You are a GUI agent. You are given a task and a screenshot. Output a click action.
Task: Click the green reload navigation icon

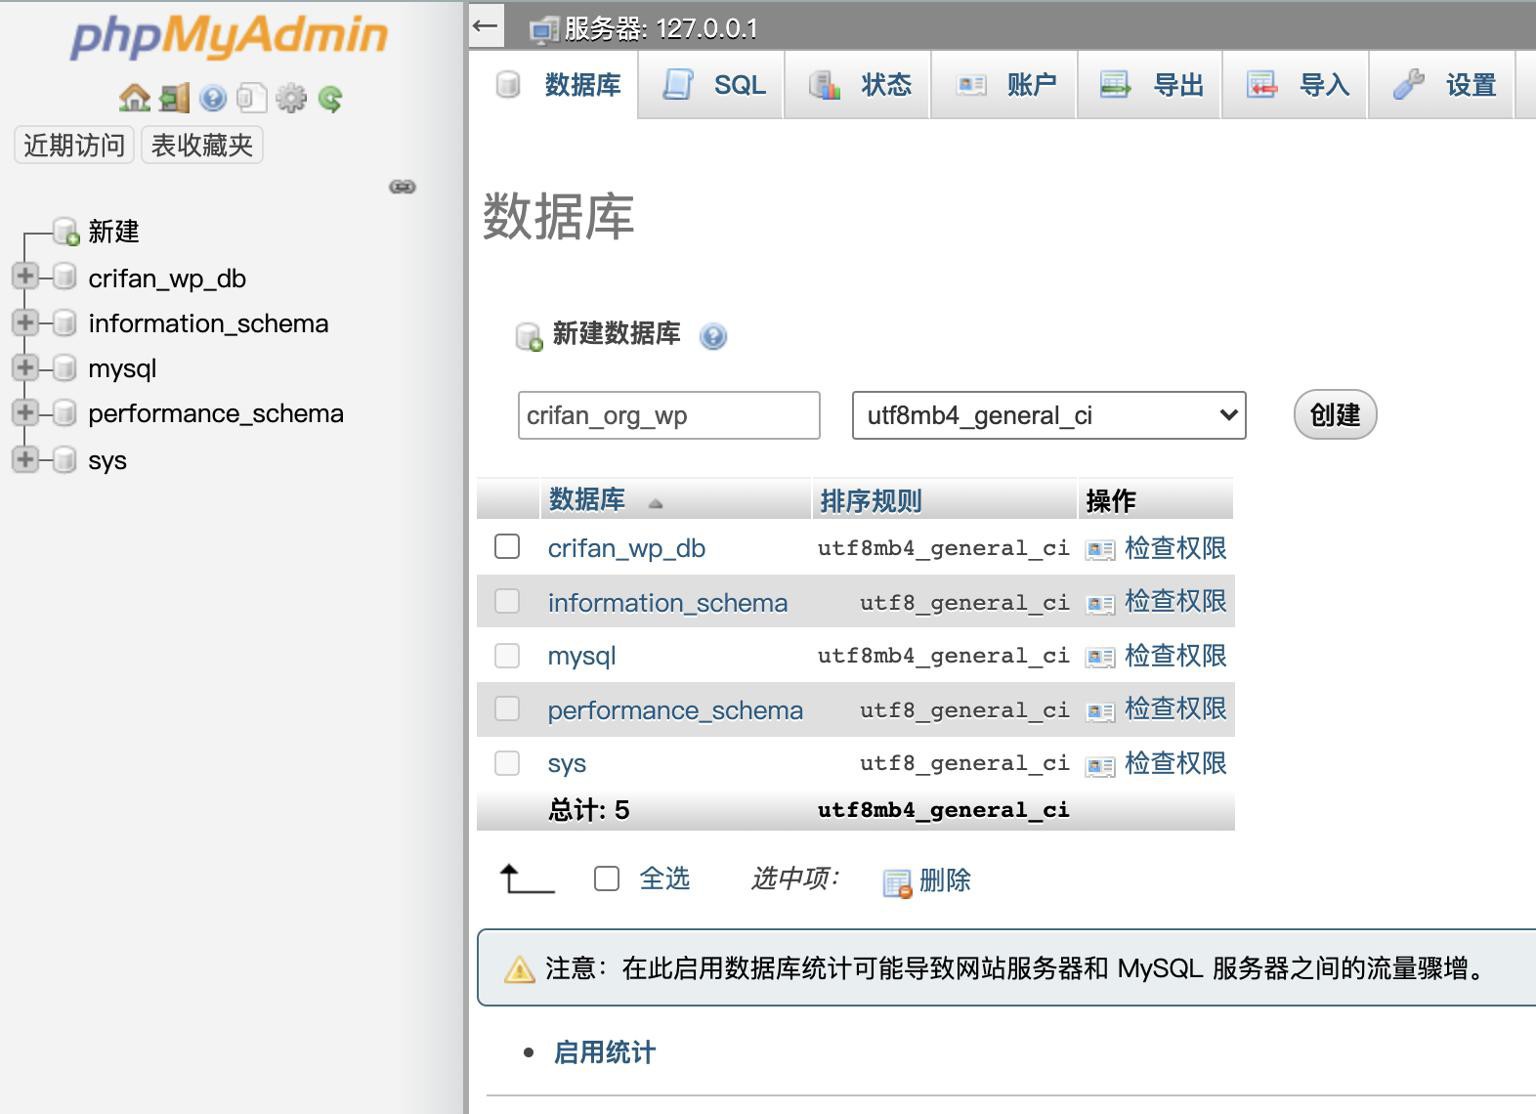click(330, 98)
